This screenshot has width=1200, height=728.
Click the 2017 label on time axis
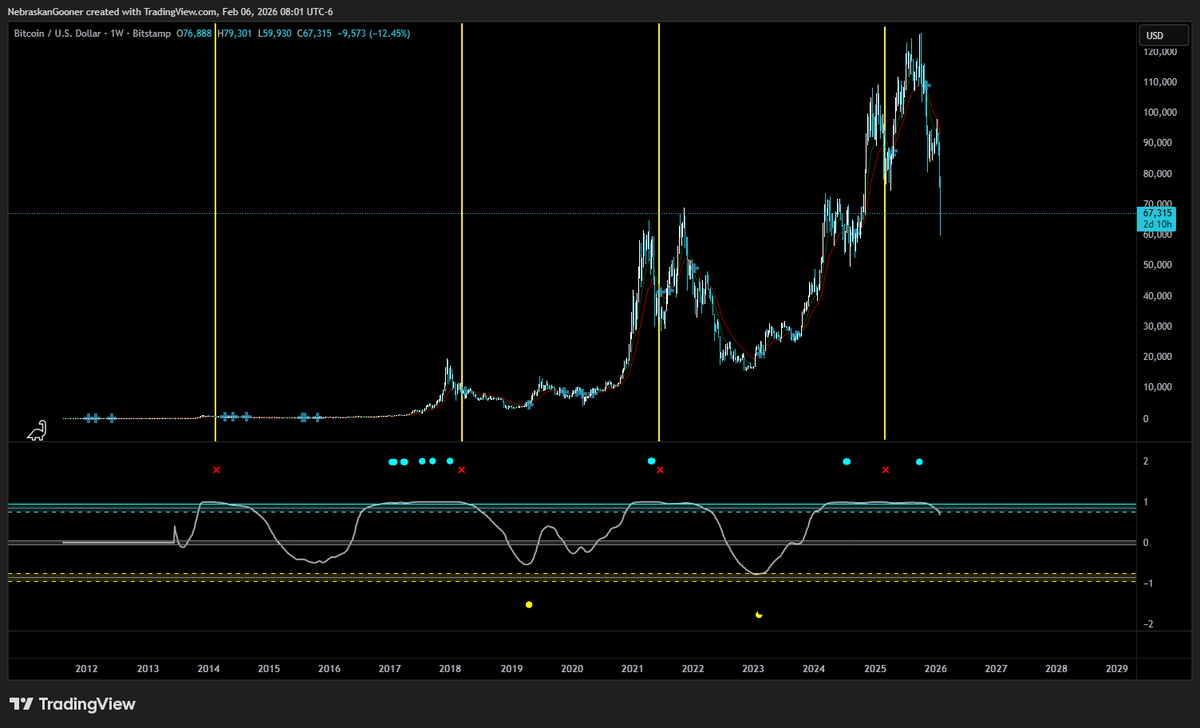[390, 669]
